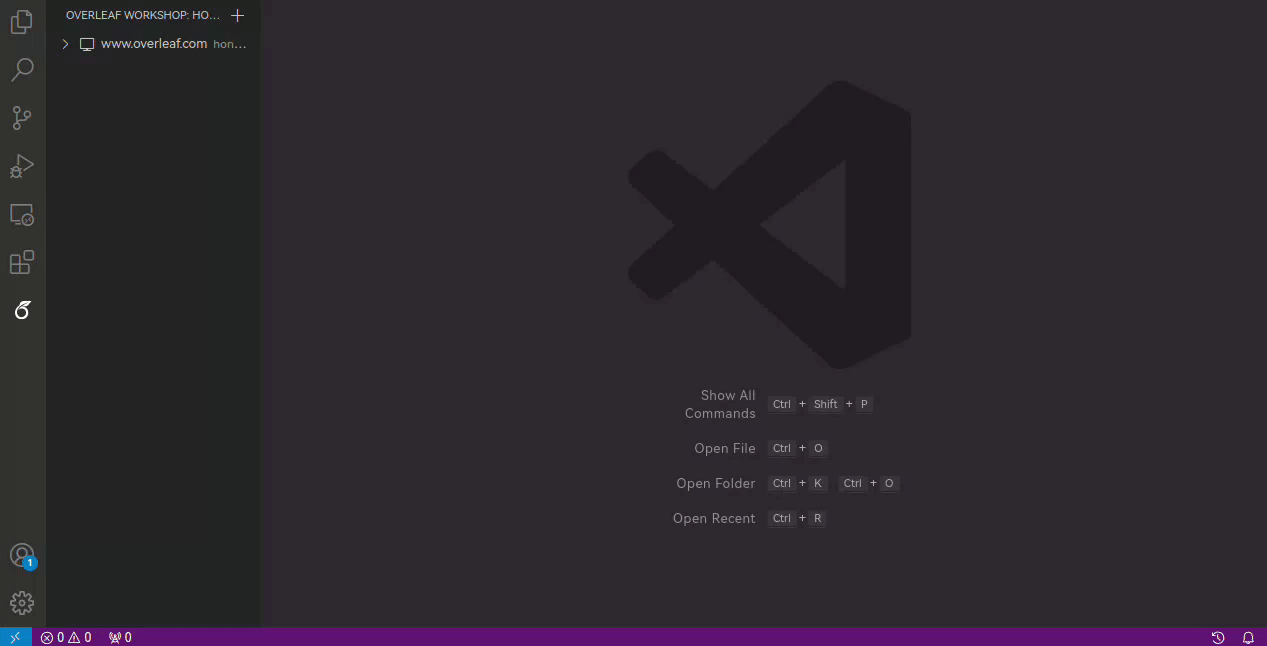
Task: Click the Open Recent label
Action: click(x=714, y=518)
